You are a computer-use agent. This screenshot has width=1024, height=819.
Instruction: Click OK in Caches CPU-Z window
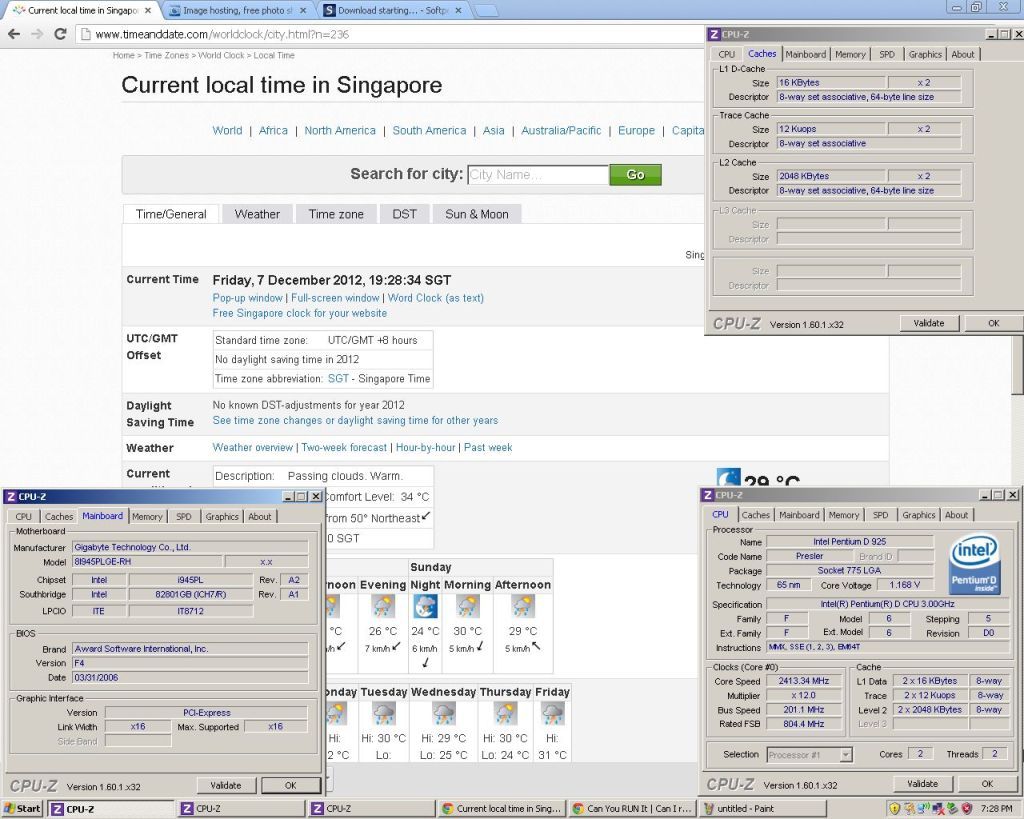coord(993,323)
